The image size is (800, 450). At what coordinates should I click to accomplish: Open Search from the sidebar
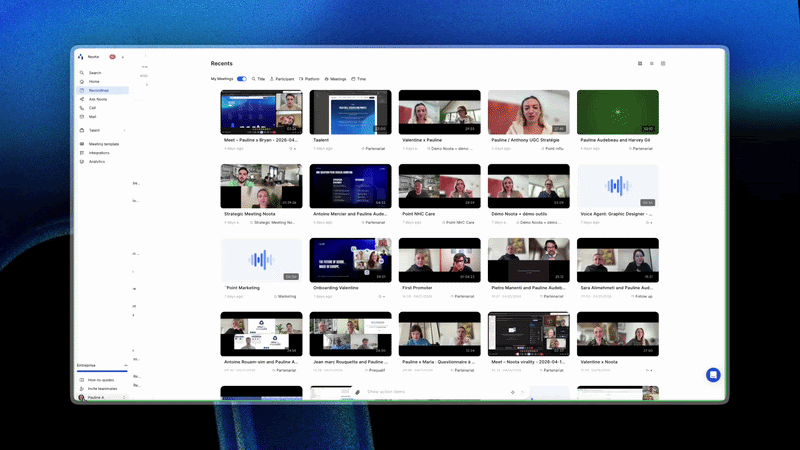pos(95,73)
